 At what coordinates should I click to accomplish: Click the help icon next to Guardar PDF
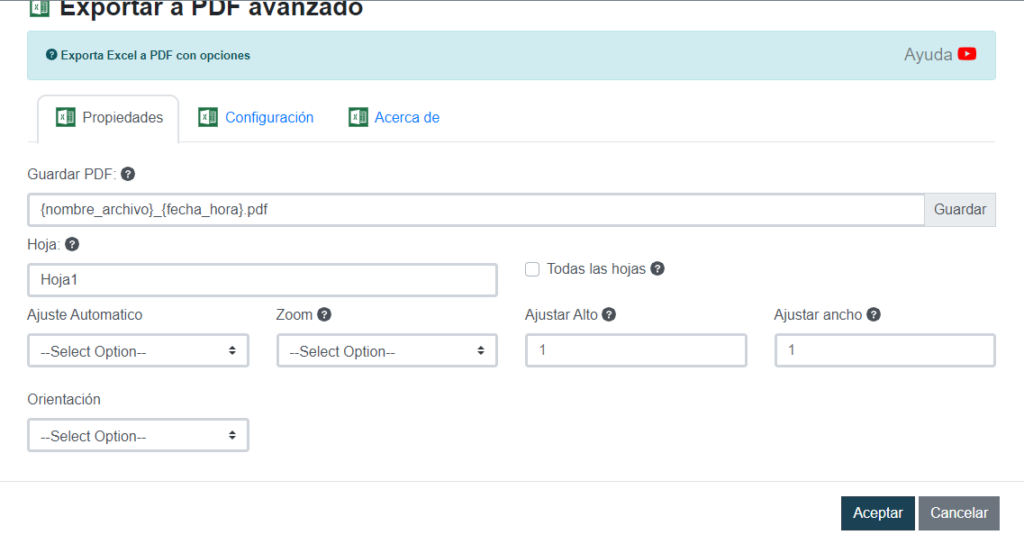pos(128,174)
